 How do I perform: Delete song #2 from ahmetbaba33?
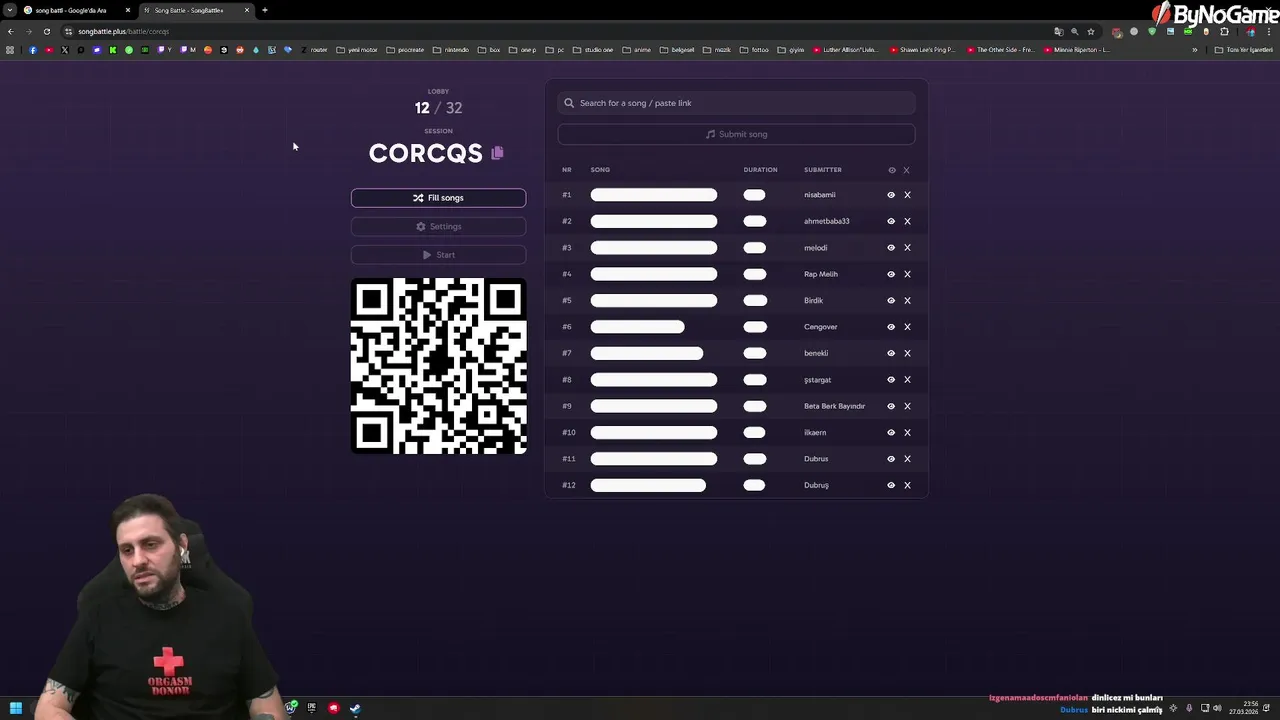coord(908,221)
